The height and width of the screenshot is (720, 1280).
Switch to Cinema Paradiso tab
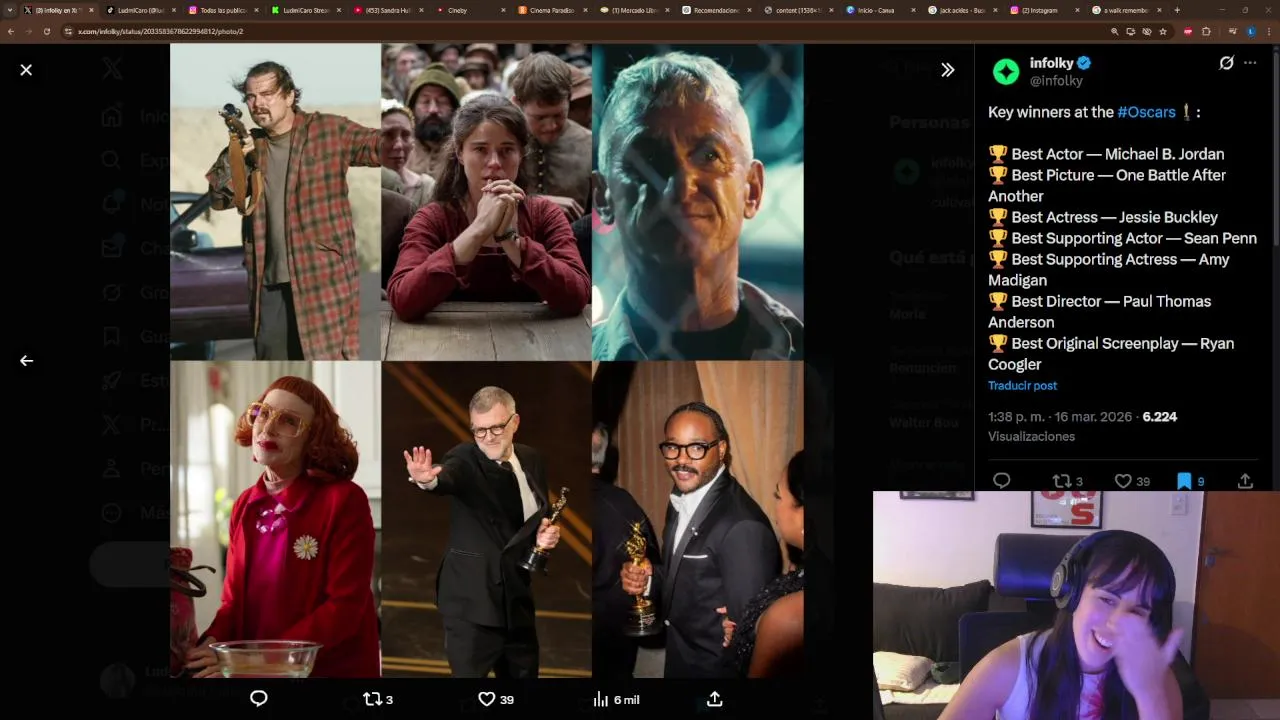click(x=550, y=10)
